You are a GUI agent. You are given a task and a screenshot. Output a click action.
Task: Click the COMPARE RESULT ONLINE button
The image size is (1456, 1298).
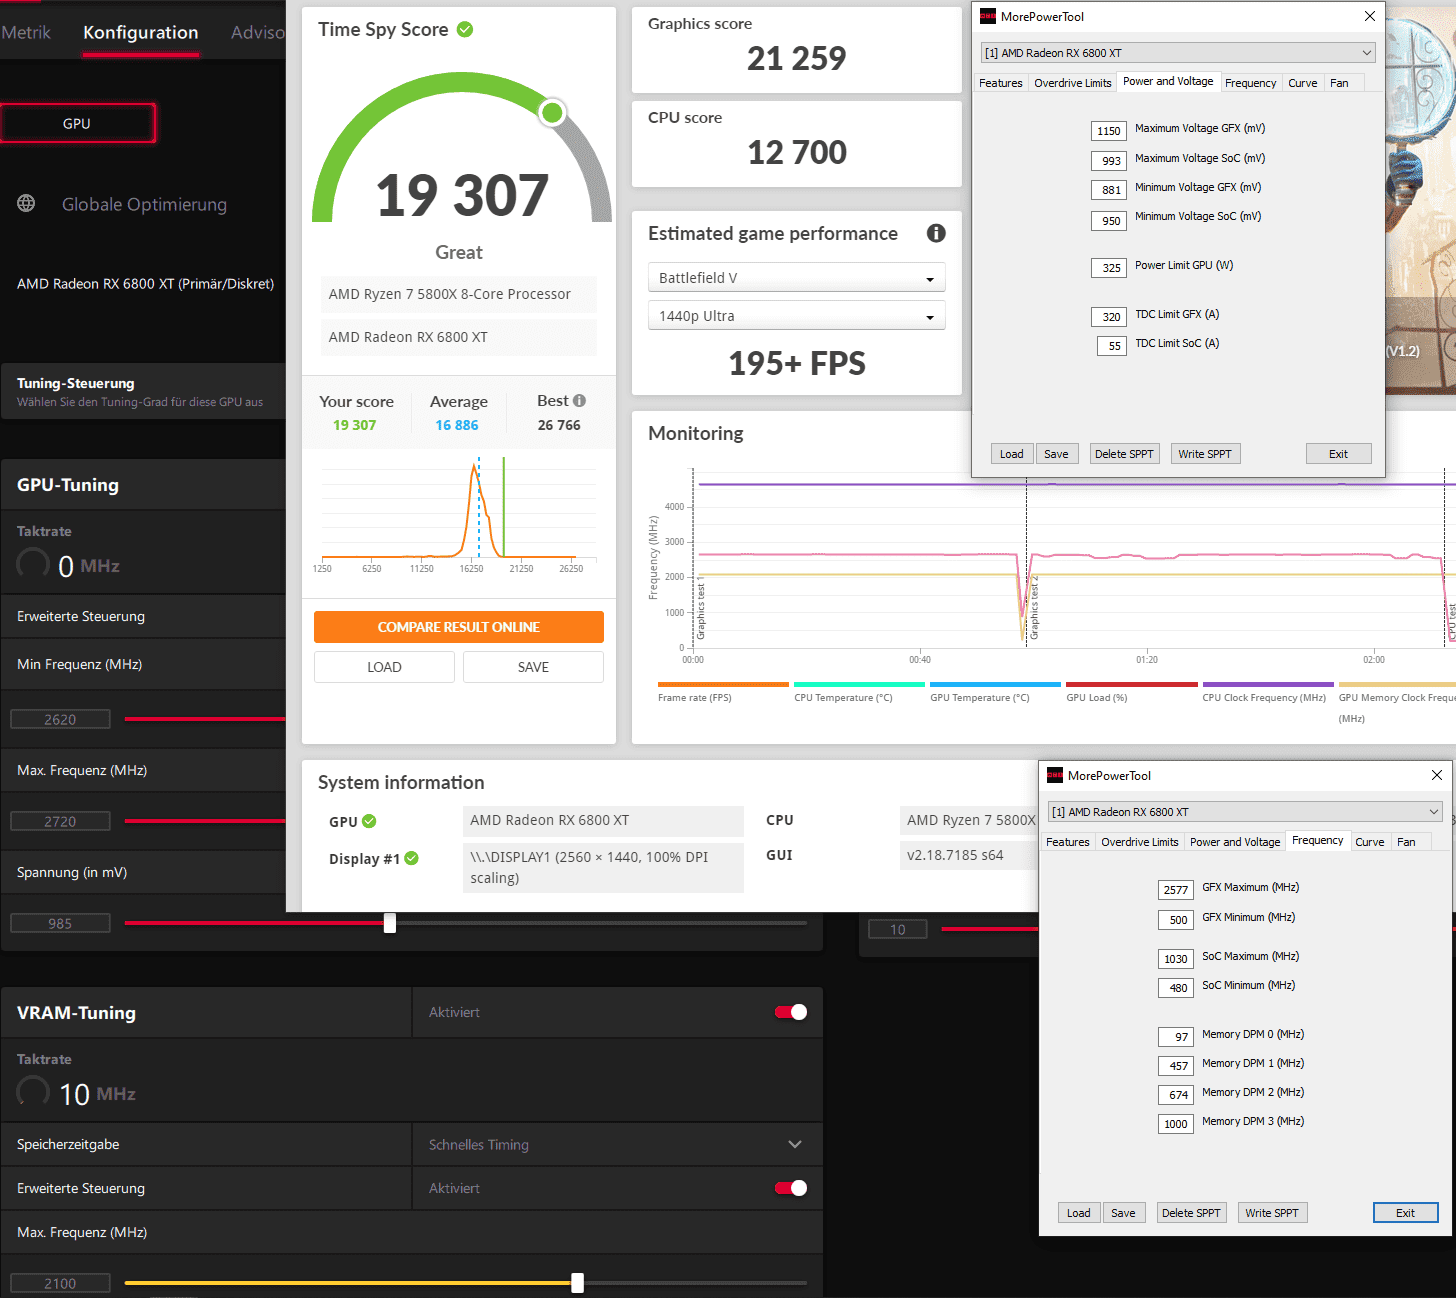pyautogui.click(x=459, y=627)
